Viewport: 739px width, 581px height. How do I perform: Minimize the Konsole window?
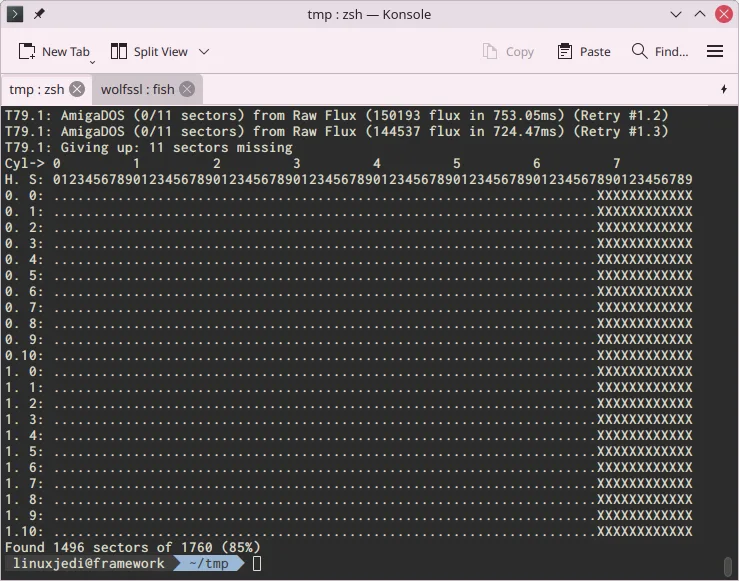pyautogui.click(x=676, y=14)
